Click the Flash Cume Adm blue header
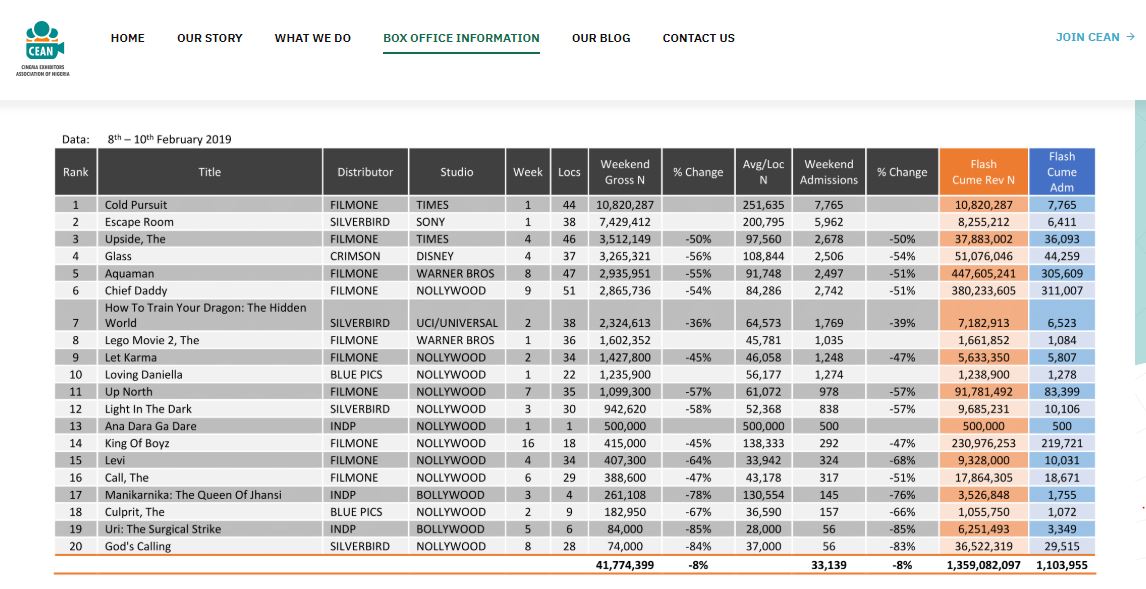The height and width of the screenshot is (589, 1146). click(1061, 171)
